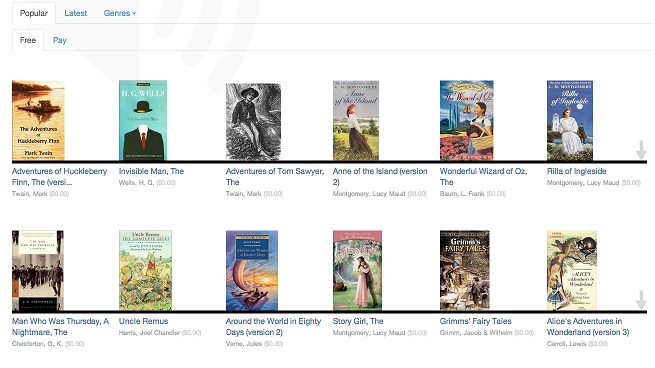Follow the Grimms' Fairy Tales title link
The image size is (655, 368).
pos(475,321)
